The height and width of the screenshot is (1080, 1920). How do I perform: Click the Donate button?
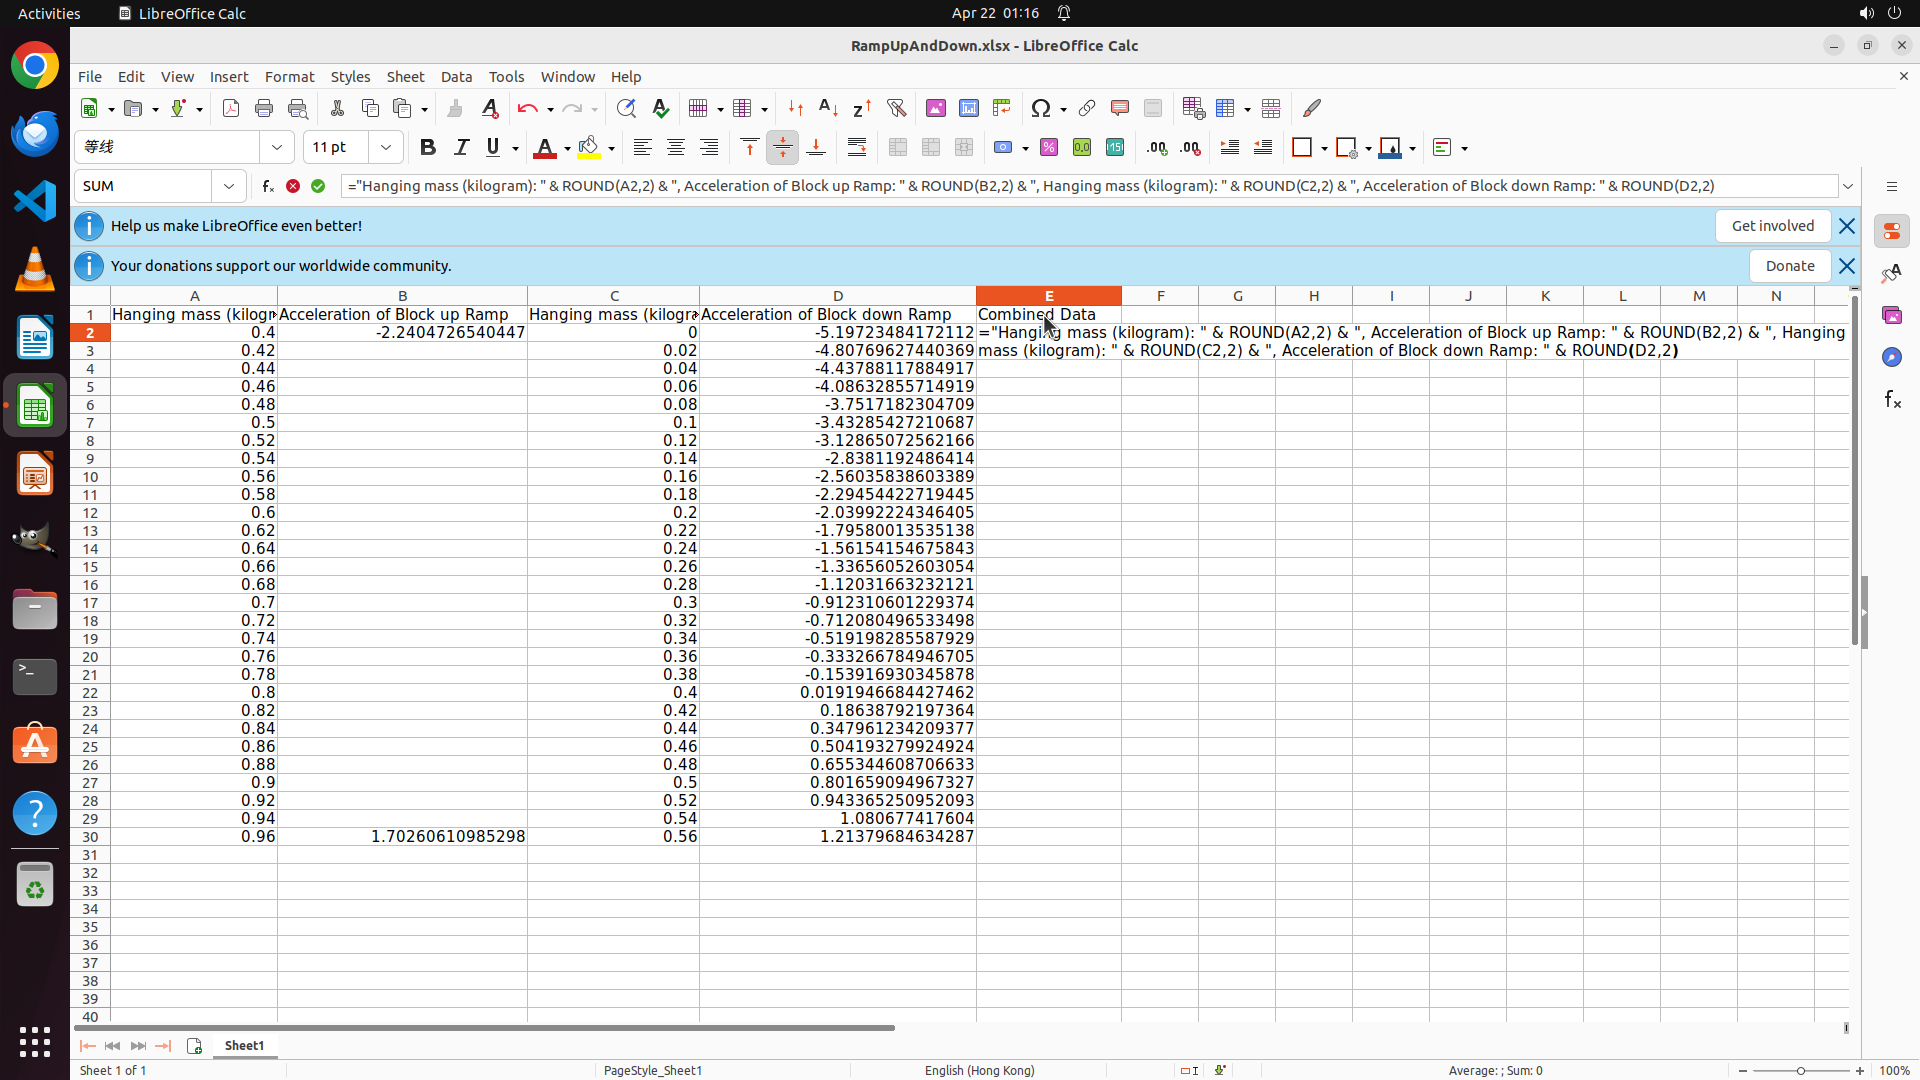[x=1789, y=266]
